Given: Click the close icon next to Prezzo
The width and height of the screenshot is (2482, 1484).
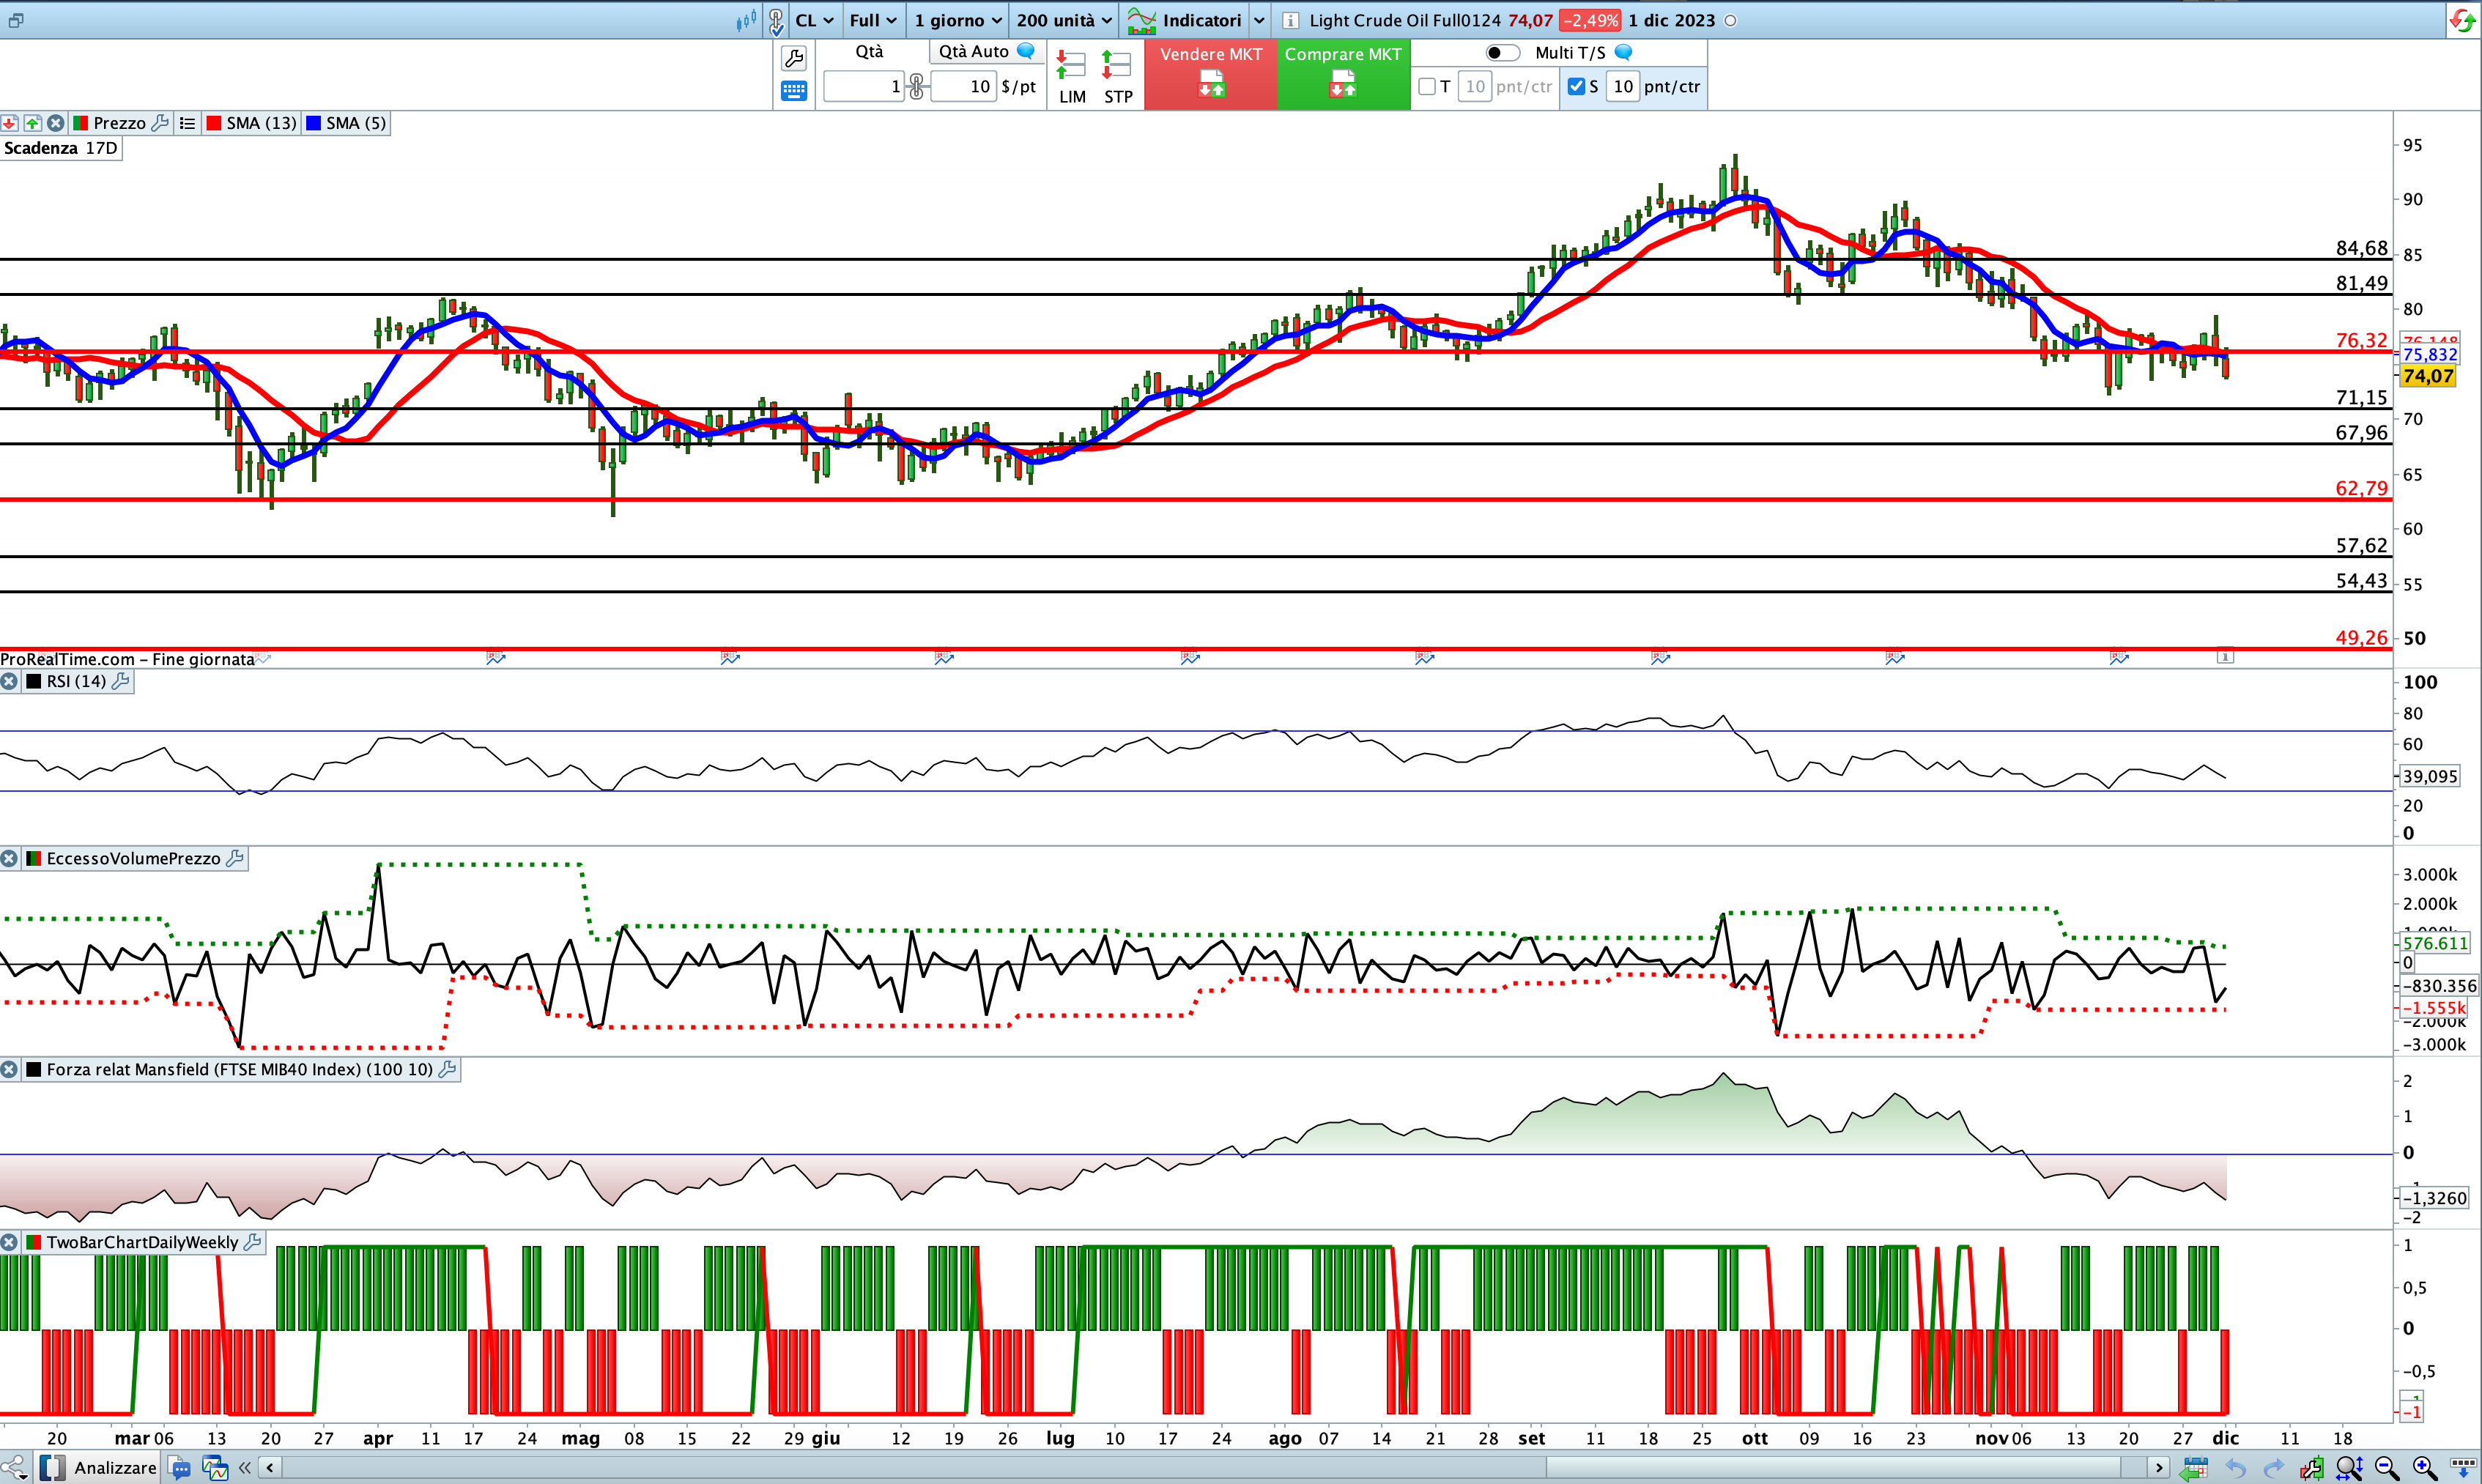Looking at the screenshot, I should [56, 123].
